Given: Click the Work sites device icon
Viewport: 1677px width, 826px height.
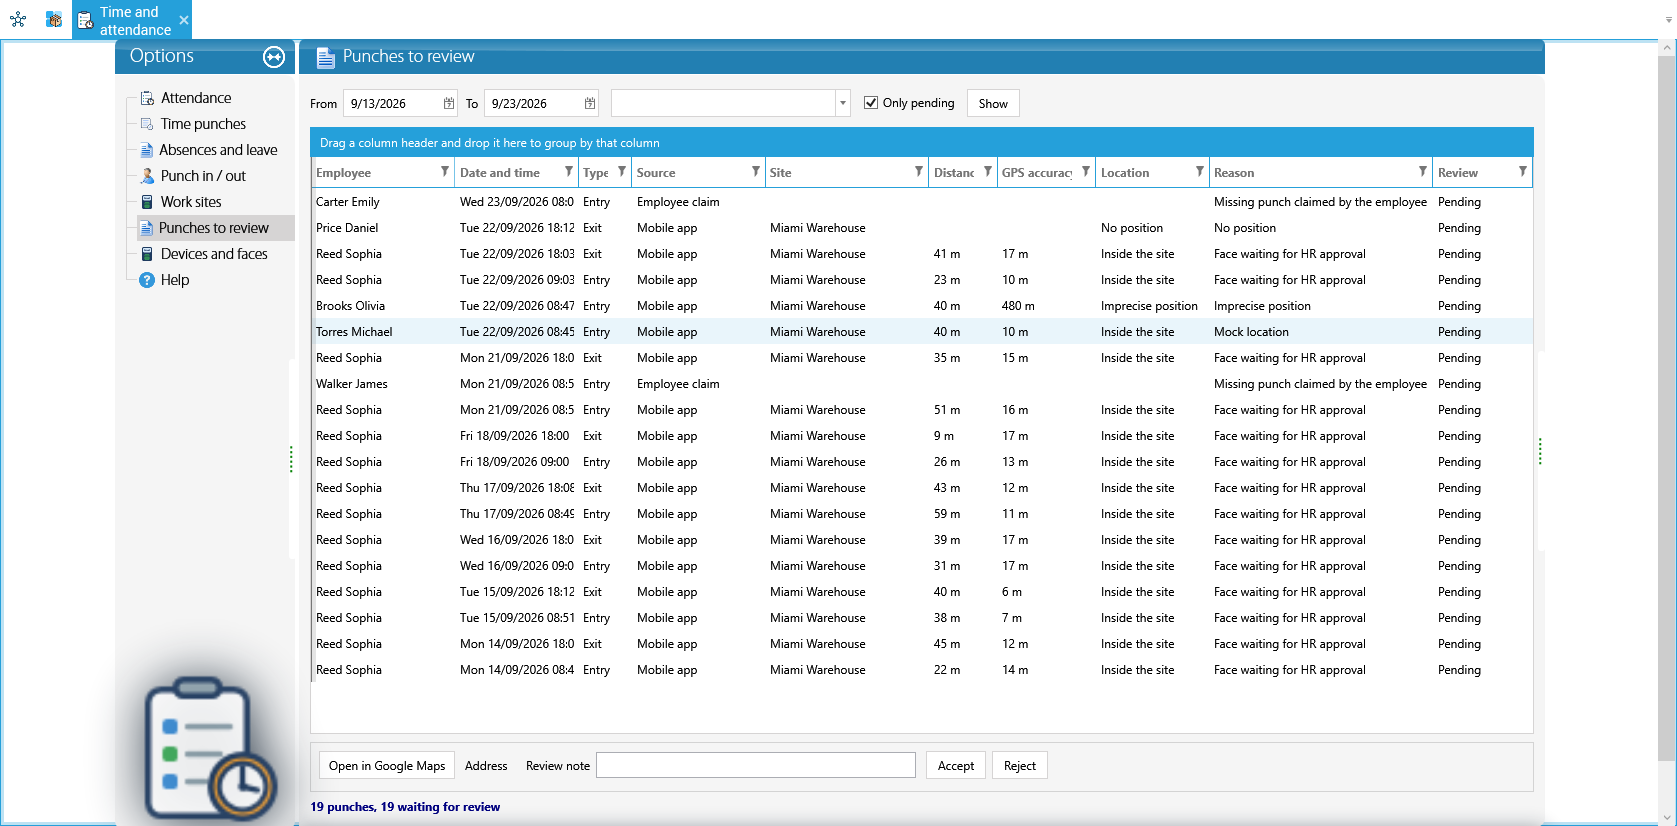Looking at the screenshot, I should pyautogui.click(x=147, y=202).
